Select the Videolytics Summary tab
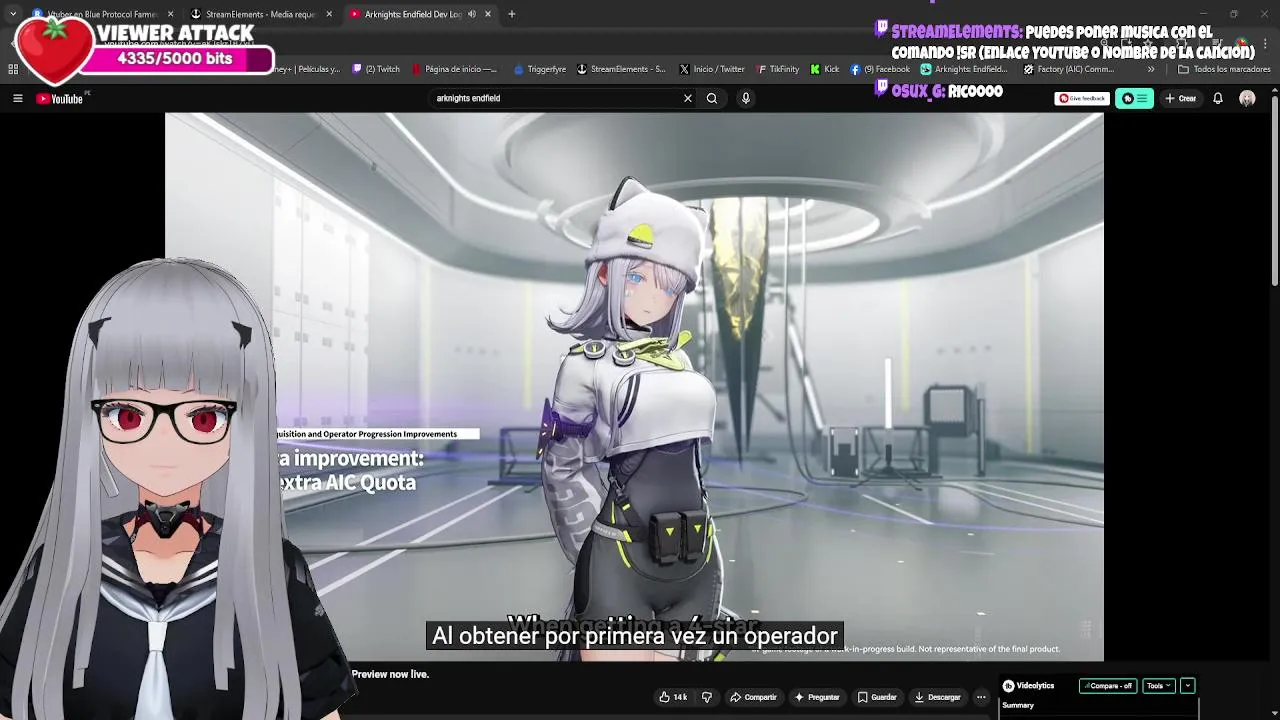This screenshot has width=1280, height=720. pyautogui.click(x=1018, y=705)
